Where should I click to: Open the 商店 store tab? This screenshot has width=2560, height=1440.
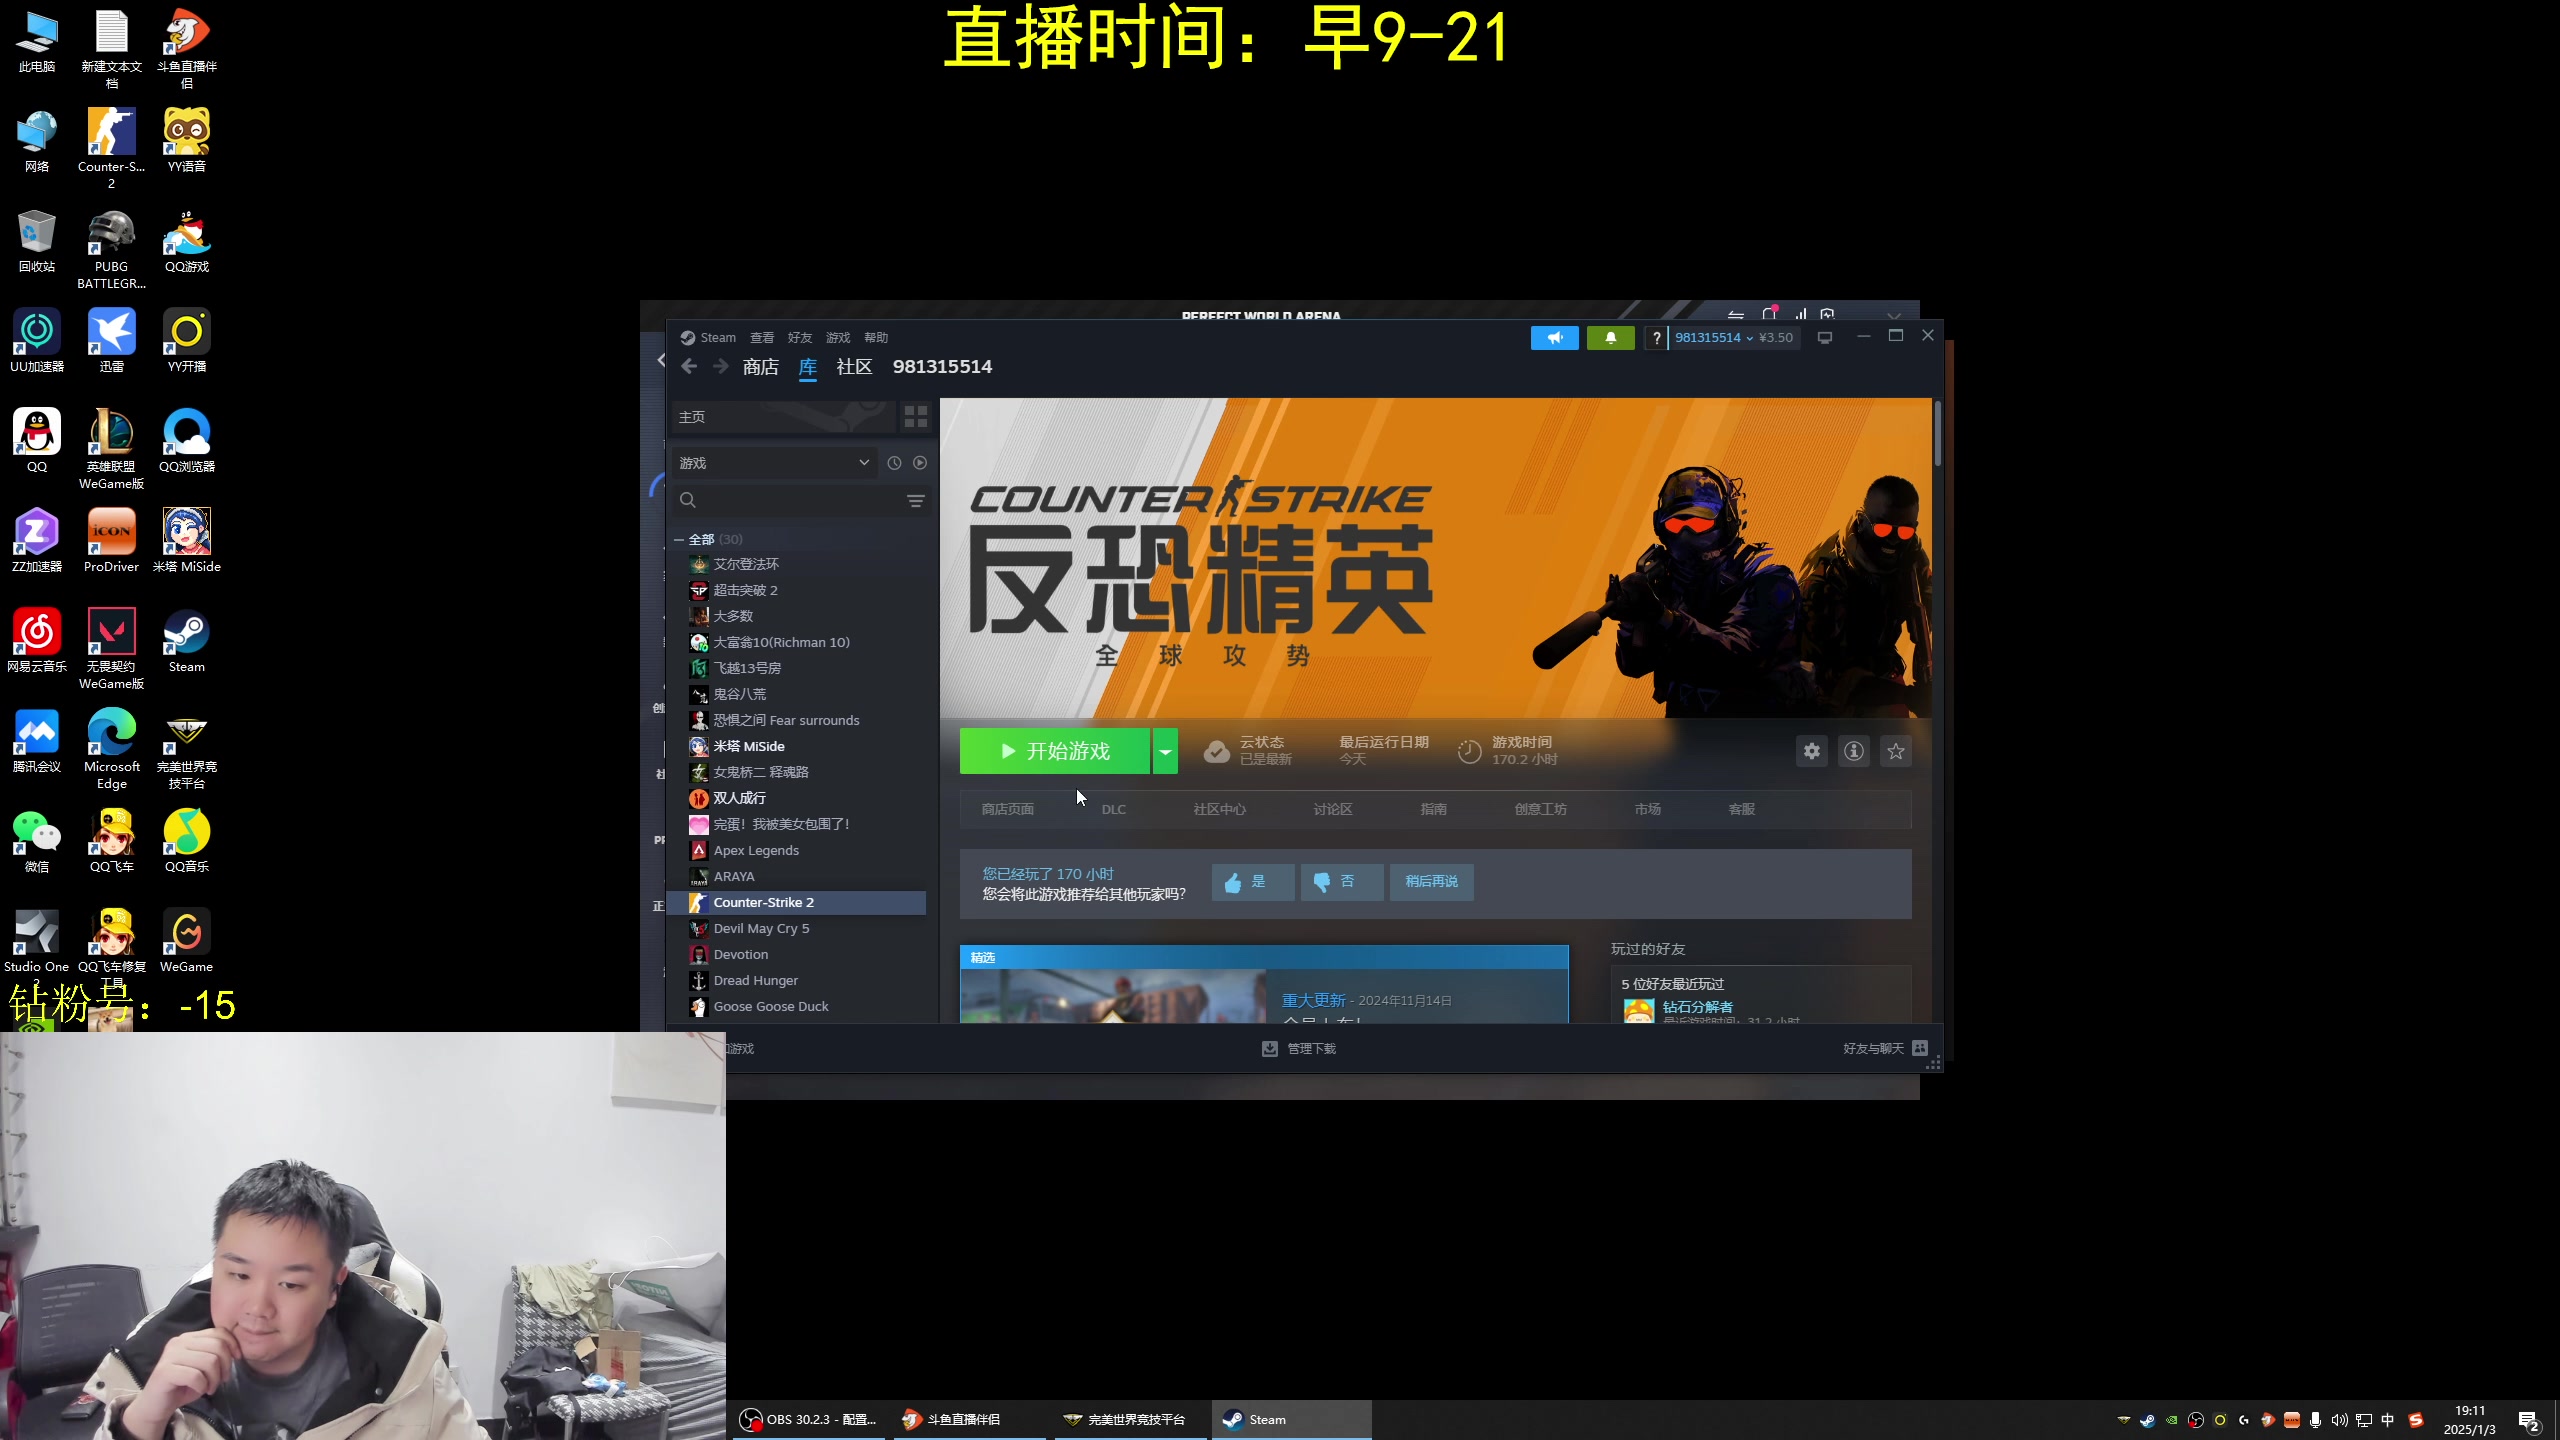click(760, 367)
